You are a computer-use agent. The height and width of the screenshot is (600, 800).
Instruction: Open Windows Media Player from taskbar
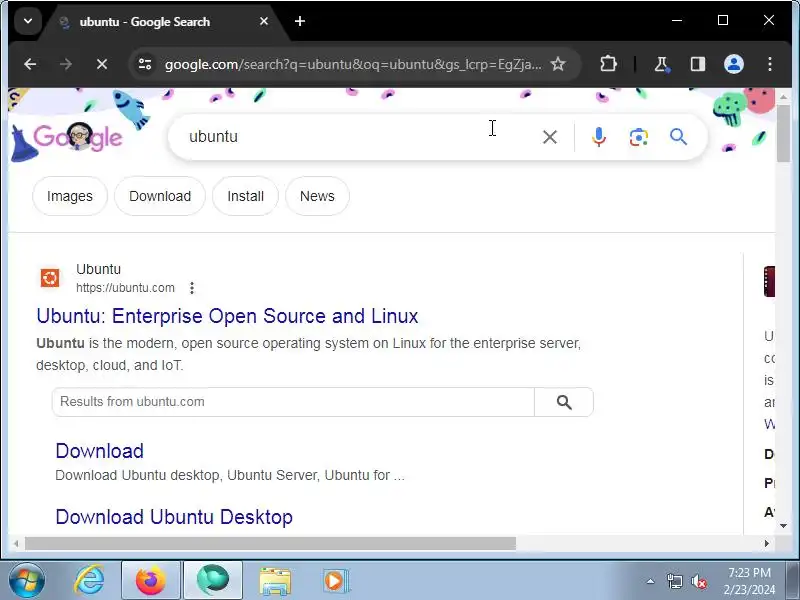pos(335,581)
